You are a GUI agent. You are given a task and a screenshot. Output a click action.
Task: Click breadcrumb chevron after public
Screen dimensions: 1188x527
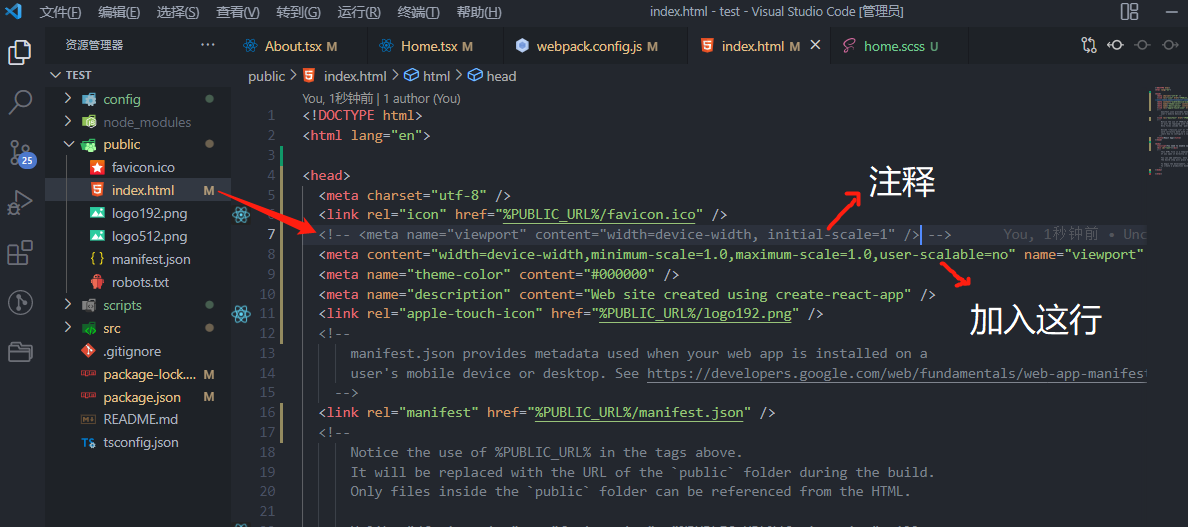click(x=293, y=76)
